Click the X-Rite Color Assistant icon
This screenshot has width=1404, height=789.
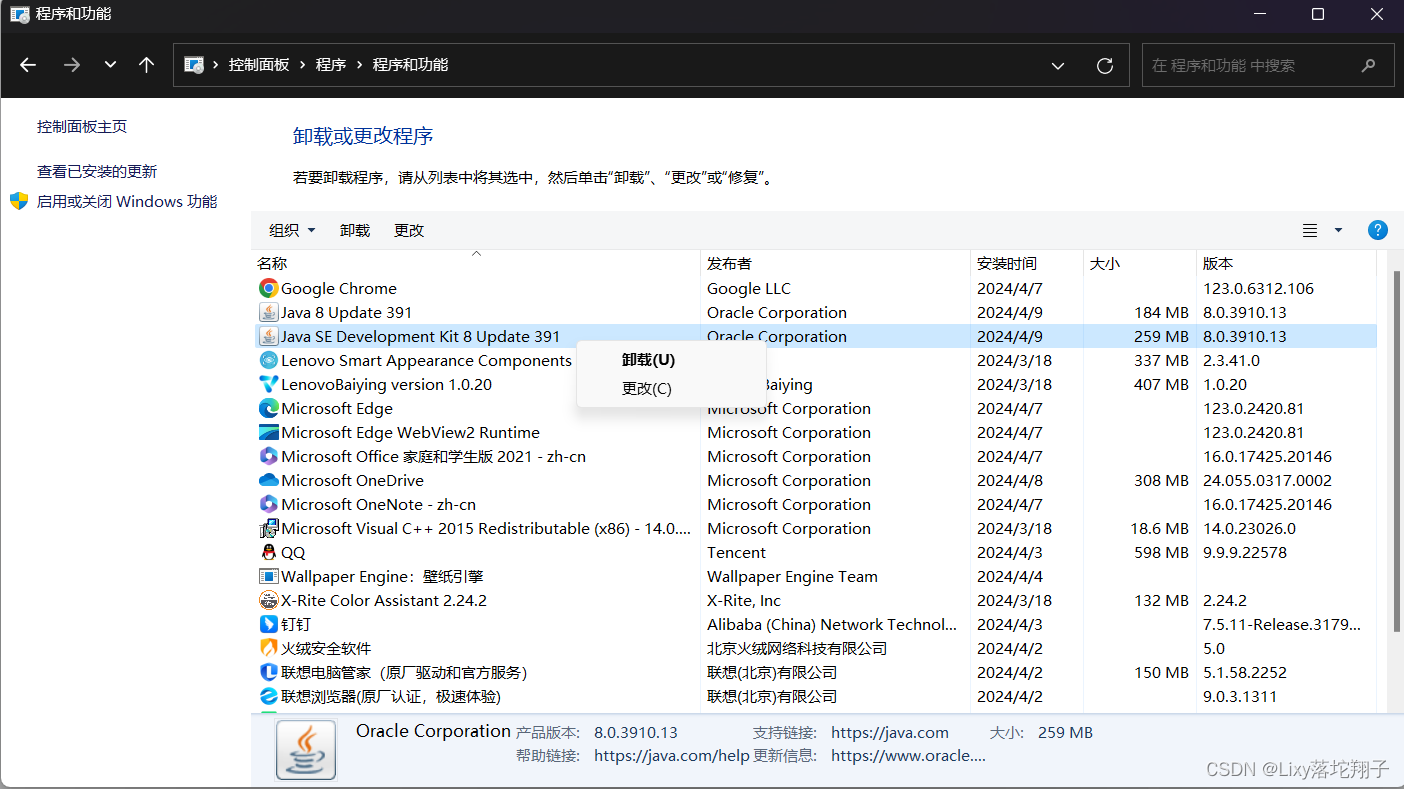[x=268, y=600]
